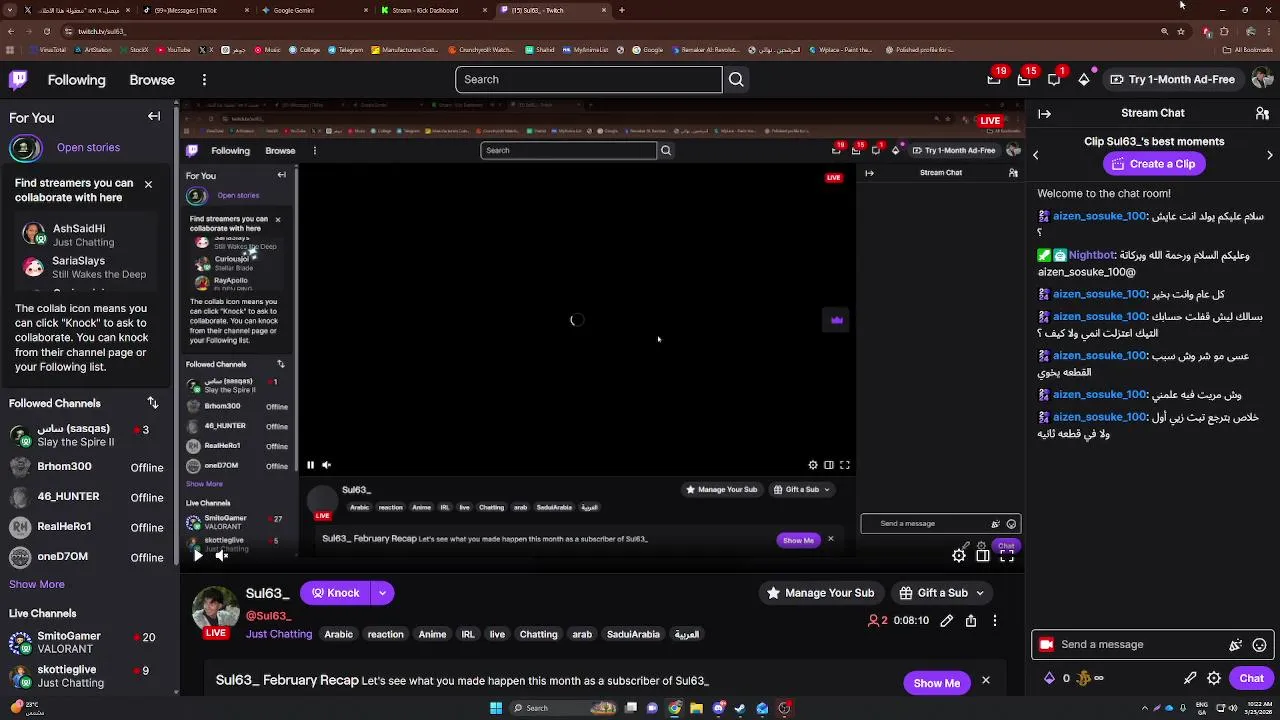Open the celebration icon in the chat box
This screenshot has width=1280, height=720.
[1236, 645]
